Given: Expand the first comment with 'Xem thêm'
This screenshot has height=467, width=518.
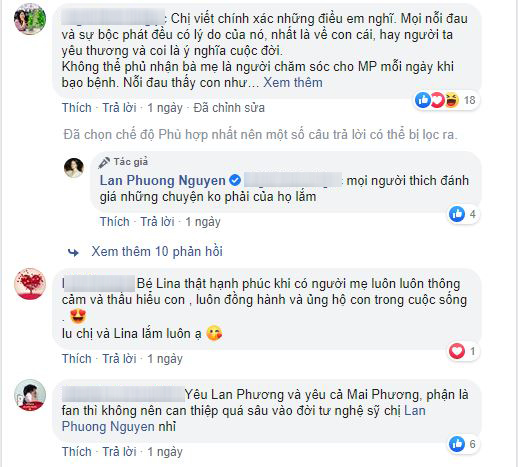Looking at the screenshot, I should pos(293,82).
